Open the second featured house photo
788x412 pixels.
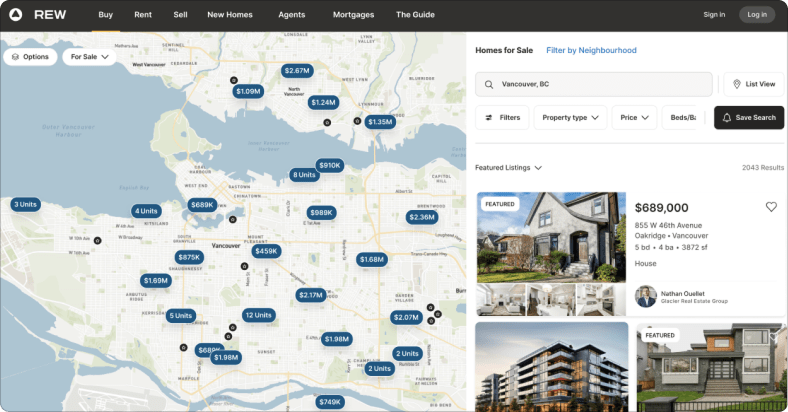pos(711,368)
